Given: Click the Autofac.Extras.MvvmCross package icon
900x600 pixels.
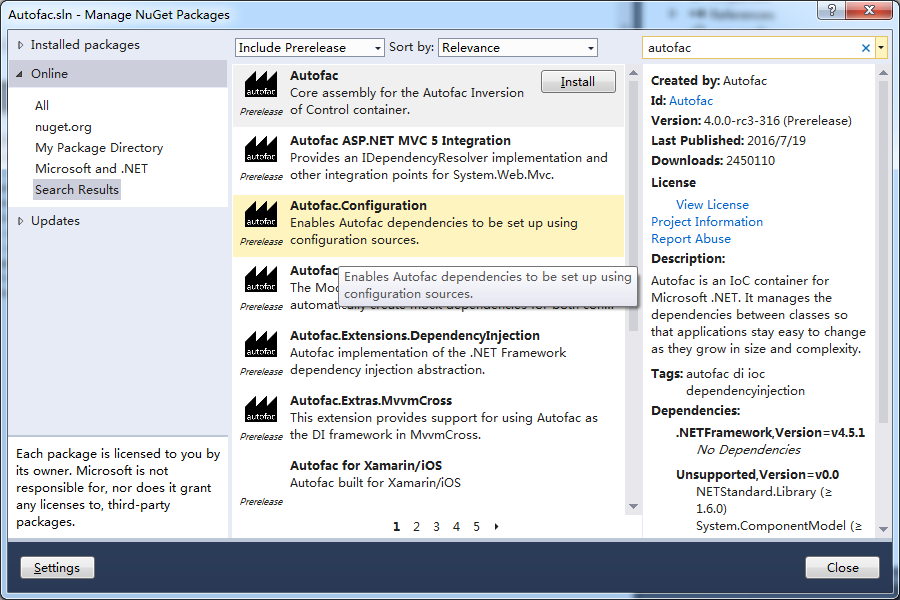Looking at the screenshot, I should [261, 409].
